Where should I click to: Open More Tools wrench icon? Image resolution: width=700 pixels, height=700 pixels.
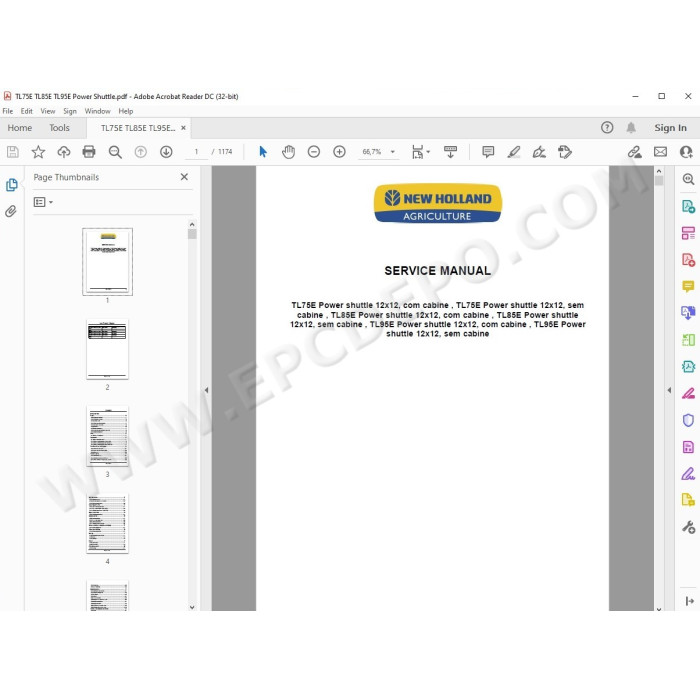pyautogui.click(x=688, y=527)
